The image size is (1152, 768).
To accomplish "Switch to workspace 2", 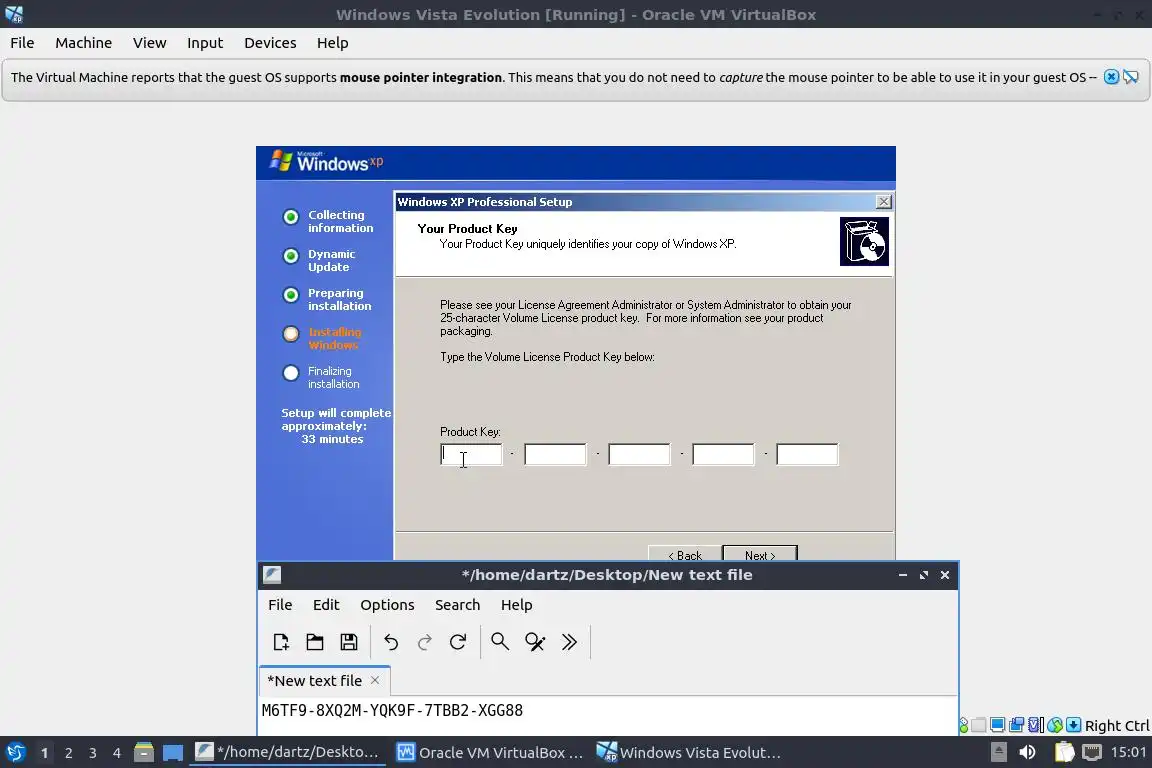I will click(68, 753).
